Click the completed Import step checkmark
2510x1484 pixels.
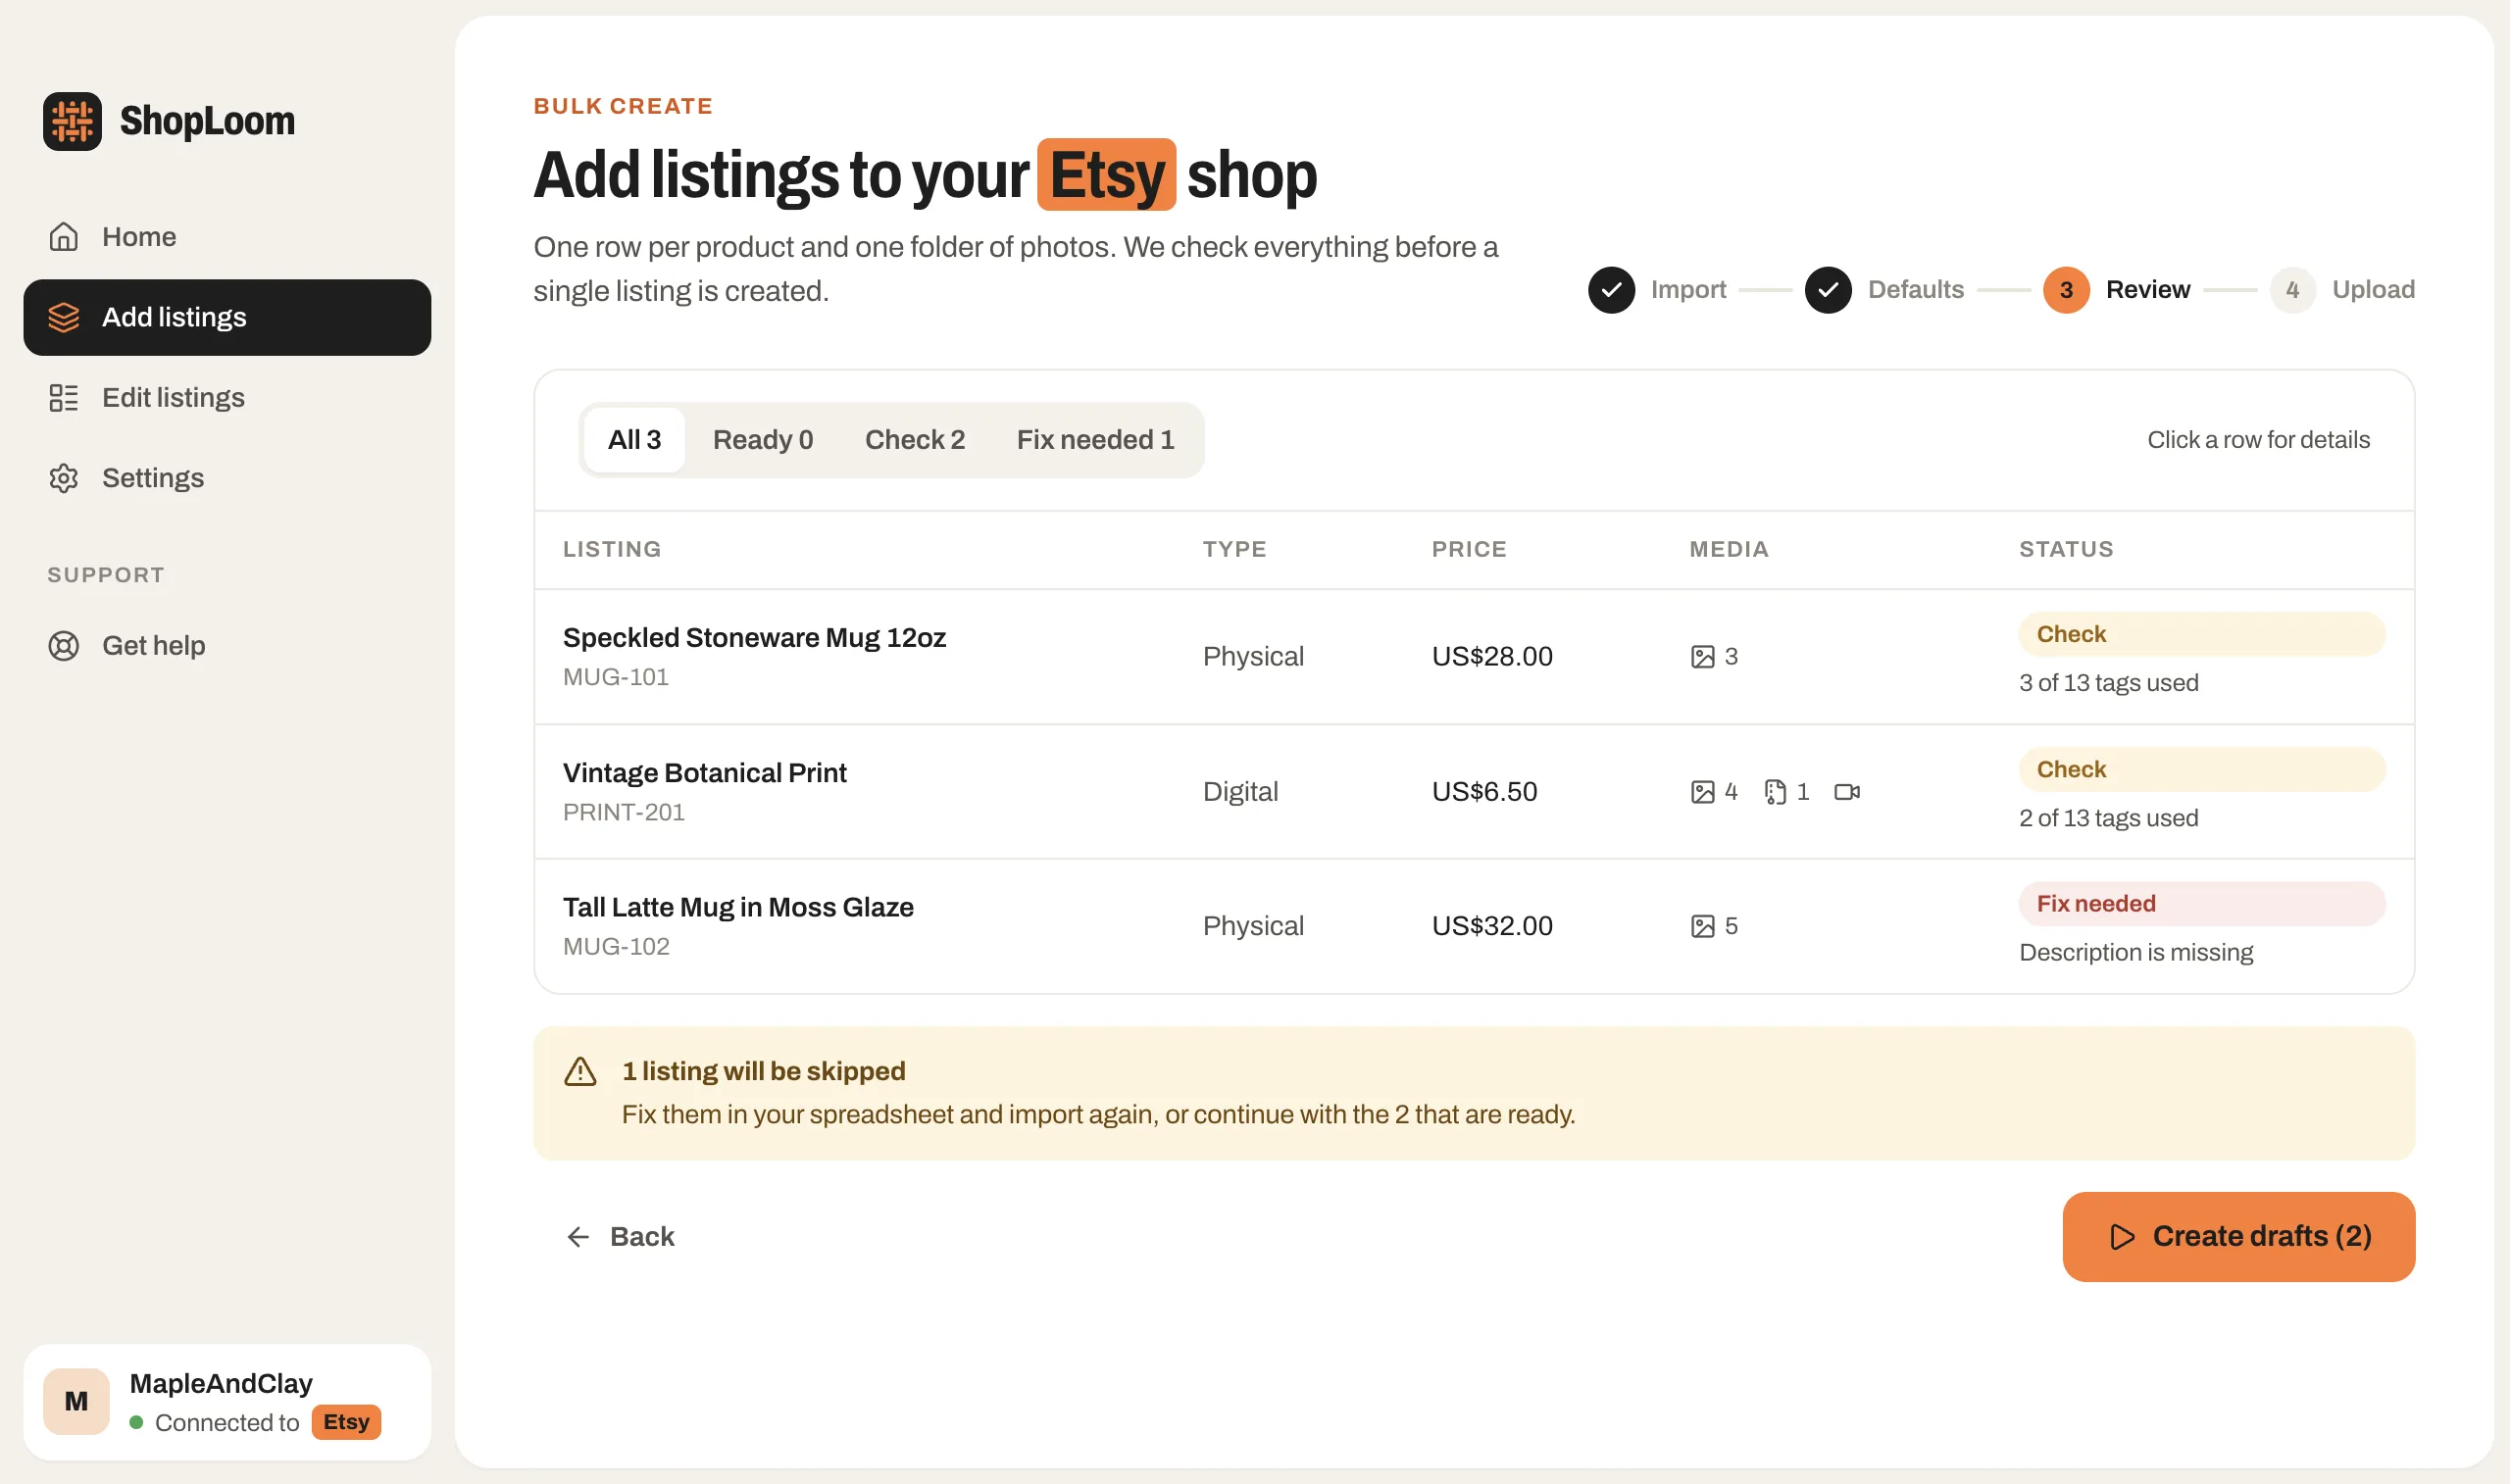tap(1611, 290)
